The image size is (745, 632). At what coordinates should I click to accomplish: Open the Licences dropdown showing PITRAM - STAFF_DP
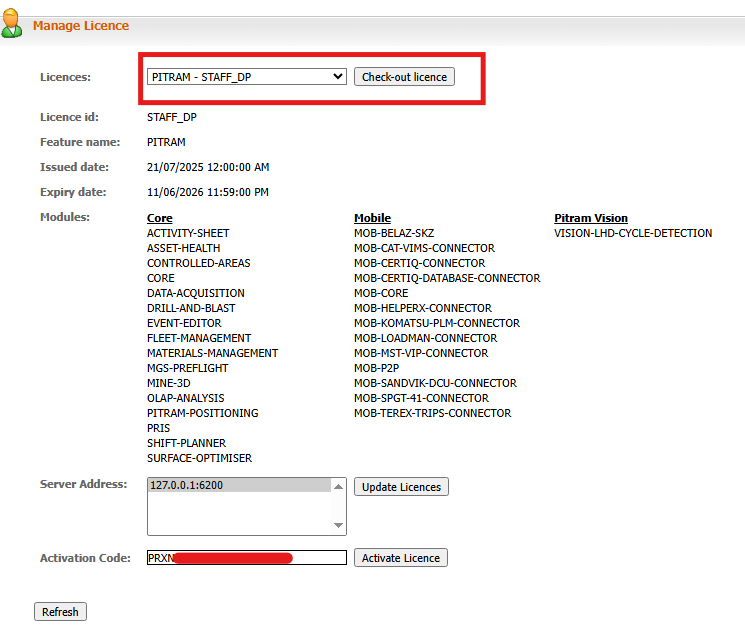tap(246, 77)
